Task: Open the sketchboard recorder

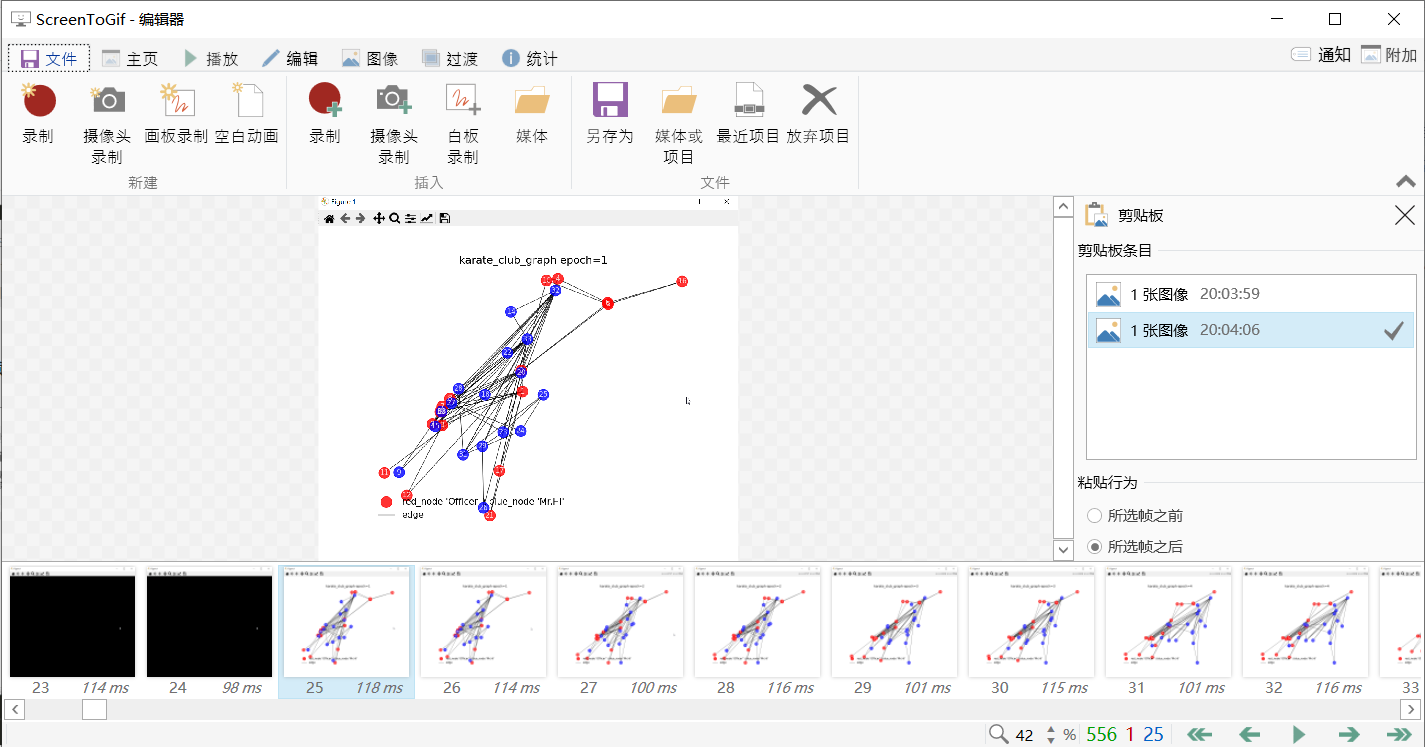Action: (x=177, y=120)
